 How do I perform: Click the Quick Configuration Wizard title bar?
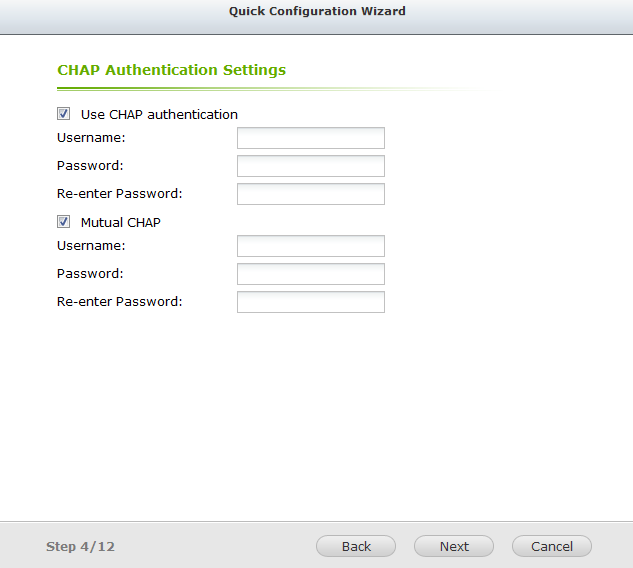click(316, 11)
